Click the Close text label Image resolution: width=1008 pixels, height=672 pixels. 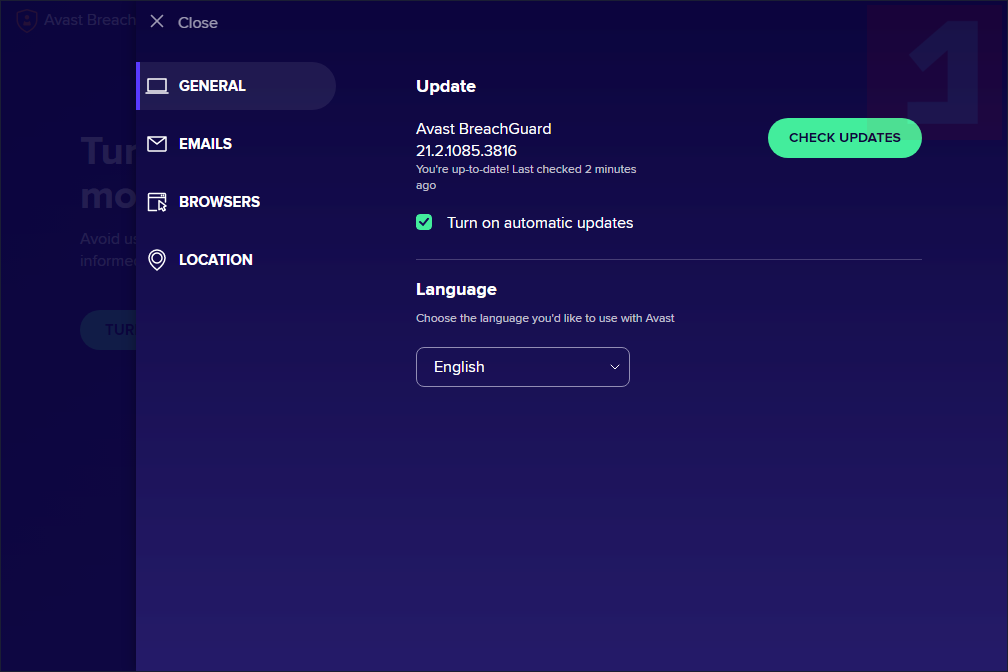(x=198, y=23)
